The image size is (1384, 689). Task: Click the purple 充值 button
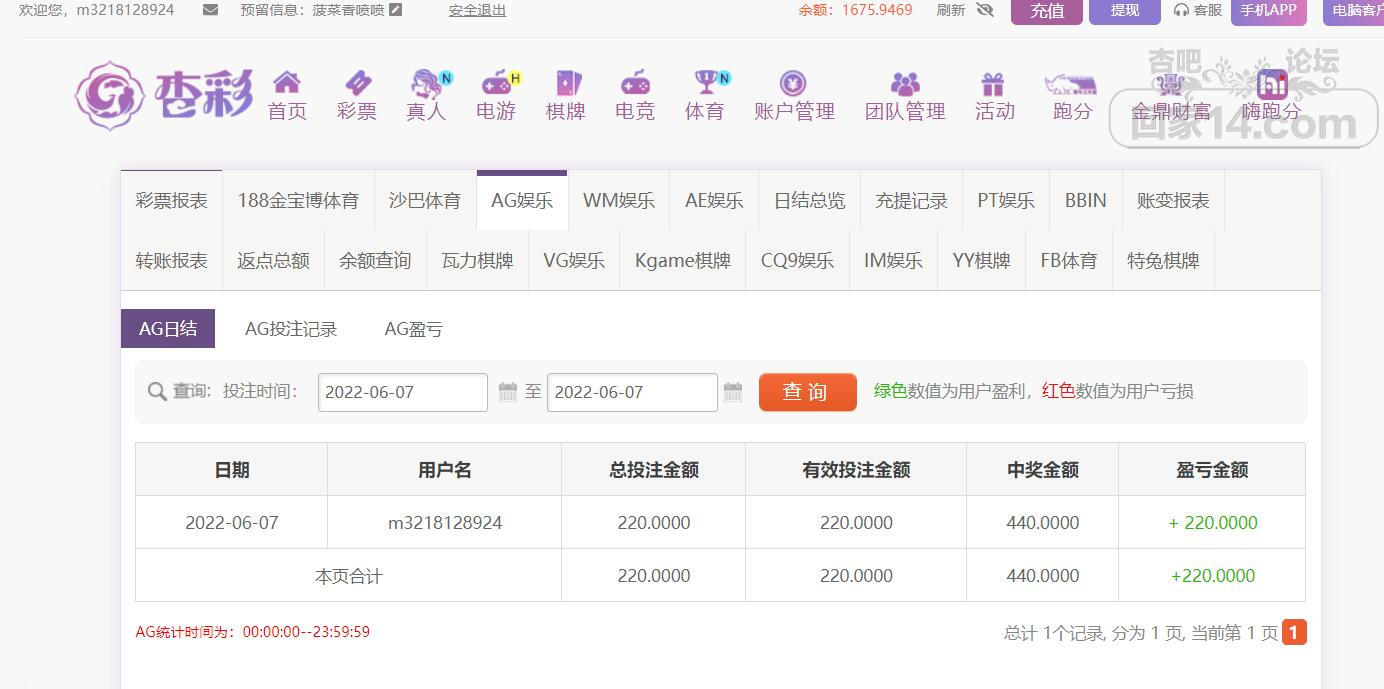click(x=1046, y=11)
